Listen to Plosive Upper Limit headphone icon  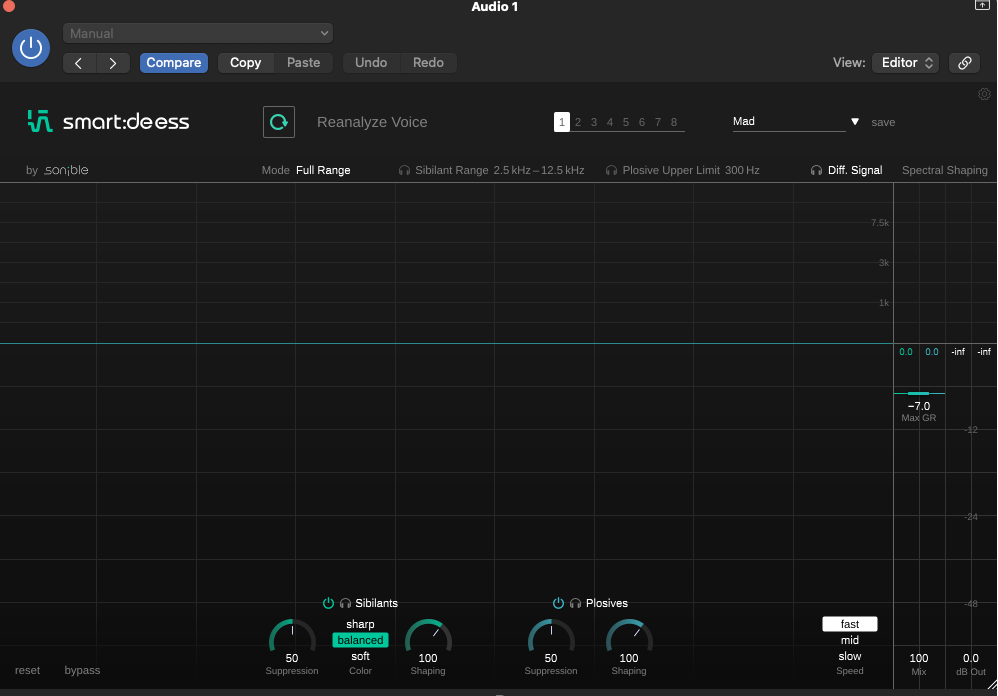[612, 171]
